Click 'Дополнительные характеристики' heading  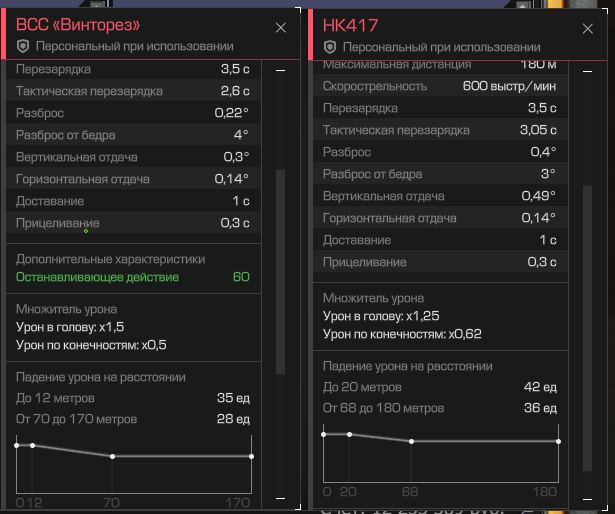pyautogui.click(x=110, y=259)
